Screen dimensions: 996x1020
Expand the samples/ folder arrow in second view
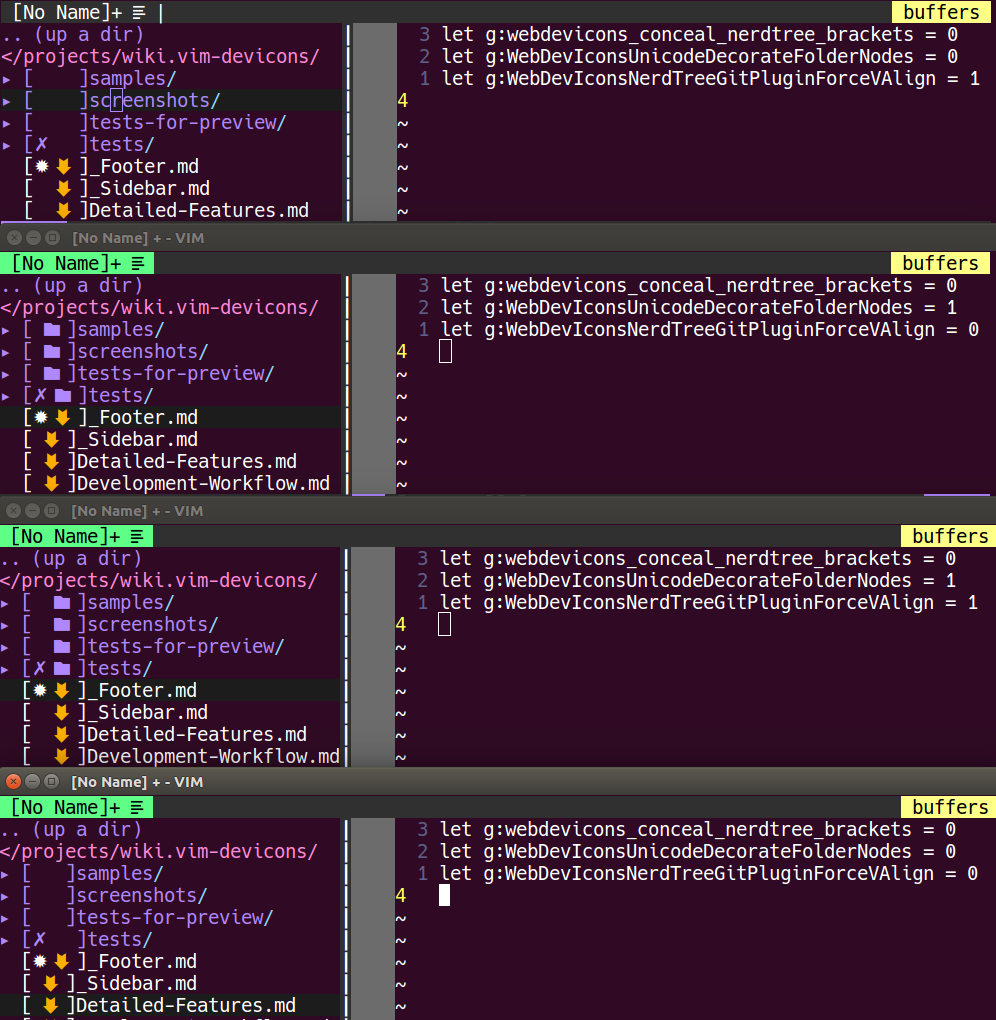click(x=5, y=330)
